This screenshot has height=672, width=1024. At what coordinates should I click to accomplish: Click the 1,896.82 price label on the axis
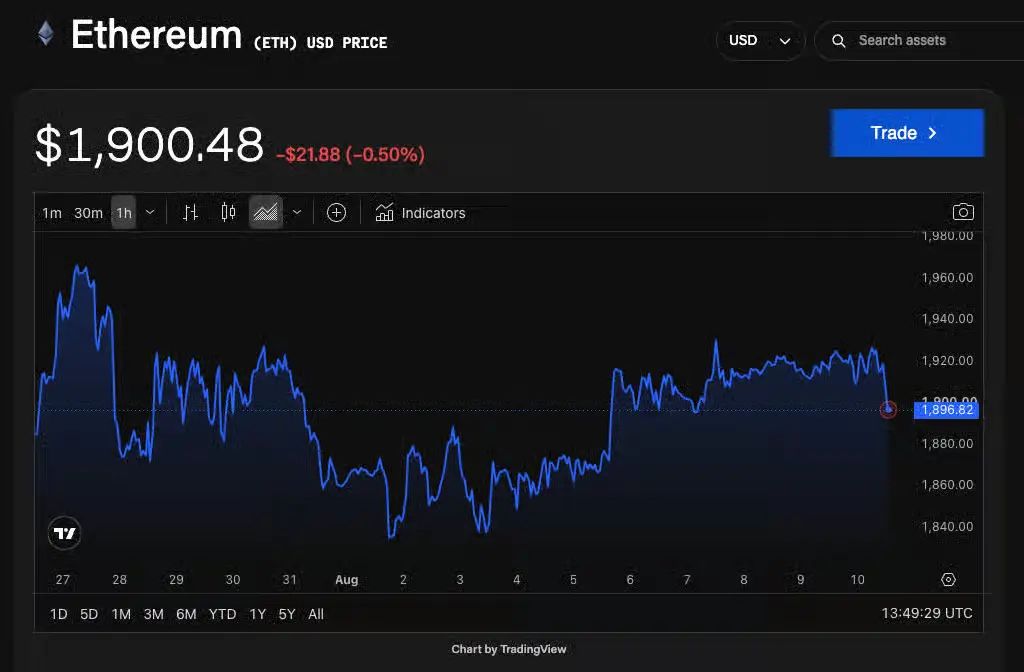946,409
